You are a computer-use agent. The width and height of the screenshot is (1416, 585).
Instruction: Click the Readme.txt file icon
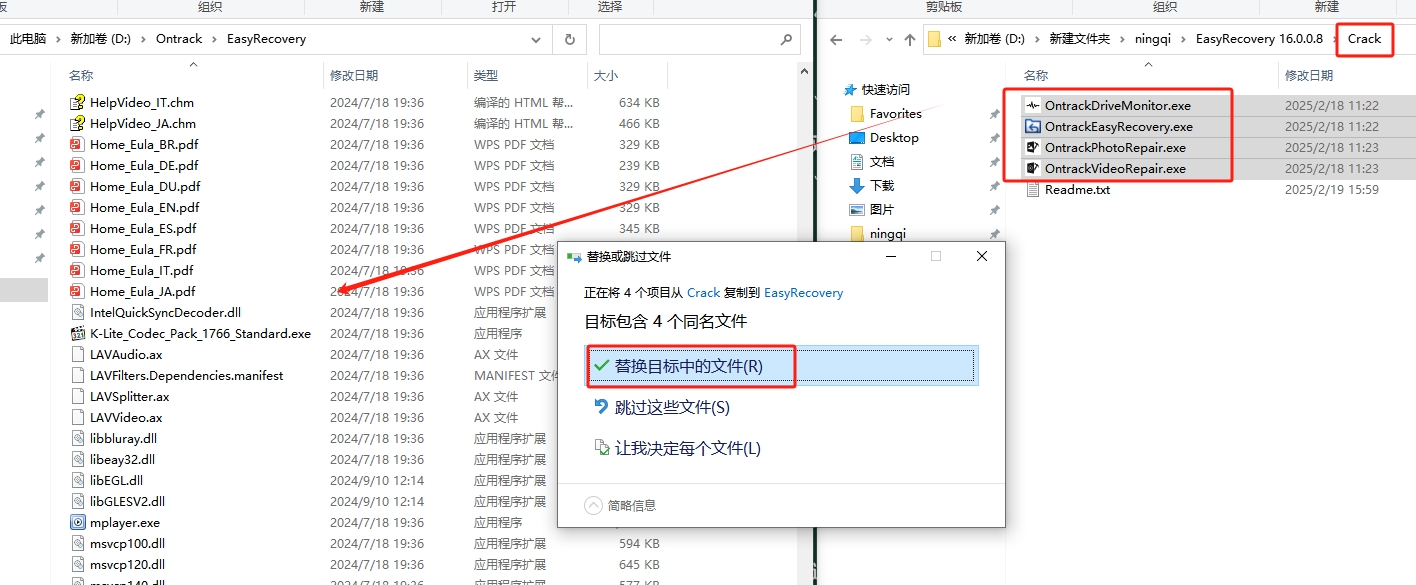click(x=1033, y=189)
